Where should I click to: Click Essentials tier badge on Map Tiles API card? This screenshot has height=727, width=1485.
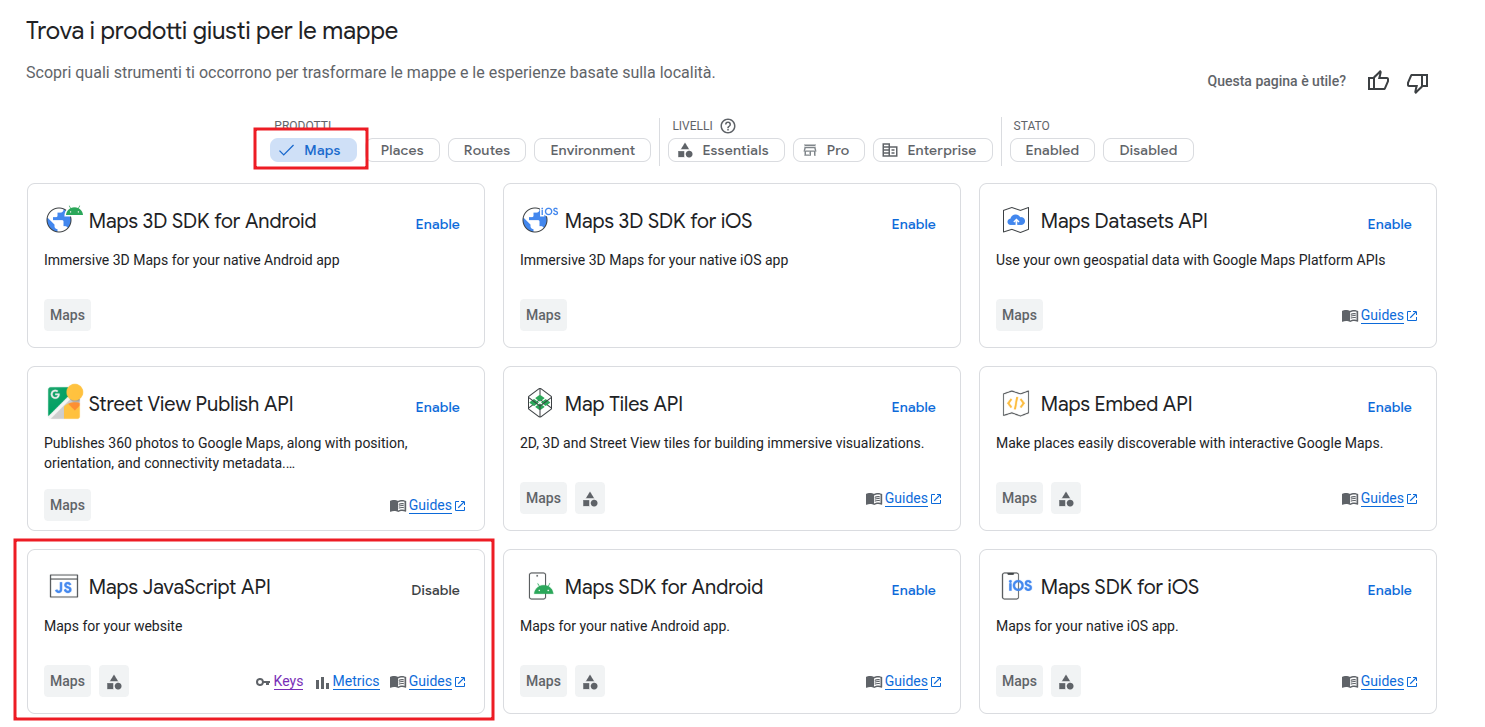(590, 498)
